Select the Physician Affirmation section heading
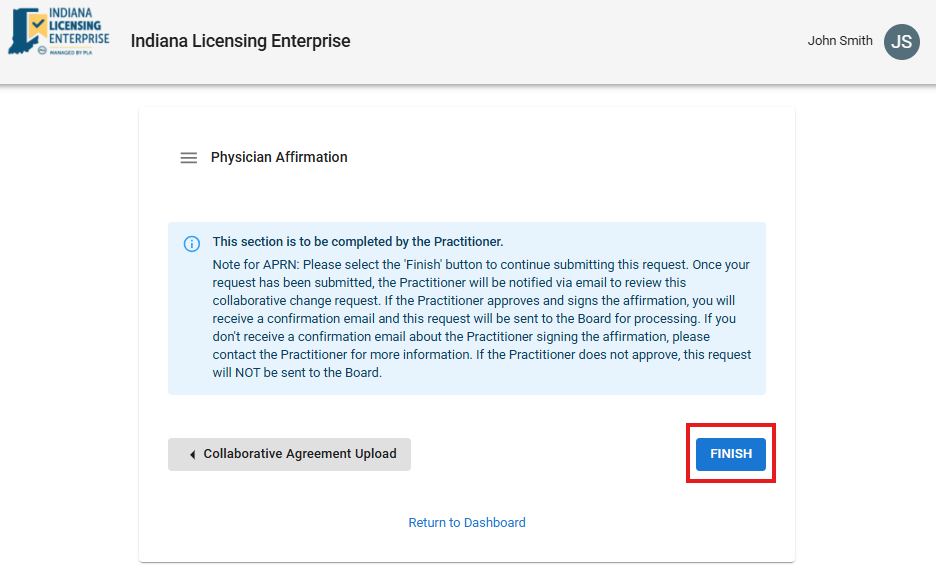The width and height of the screenshot is (936, 568). [x=279, y=158]
